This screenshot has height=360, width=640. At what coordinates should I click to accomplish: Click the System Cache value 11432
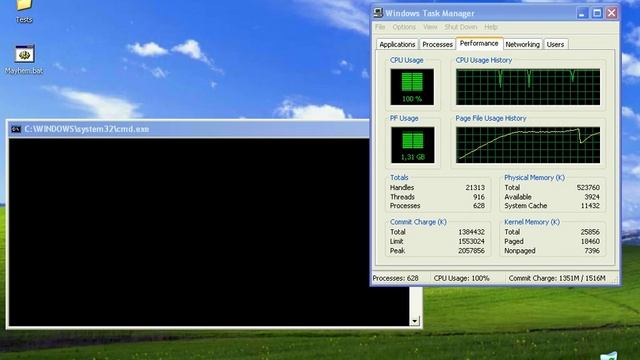point(590,206)
